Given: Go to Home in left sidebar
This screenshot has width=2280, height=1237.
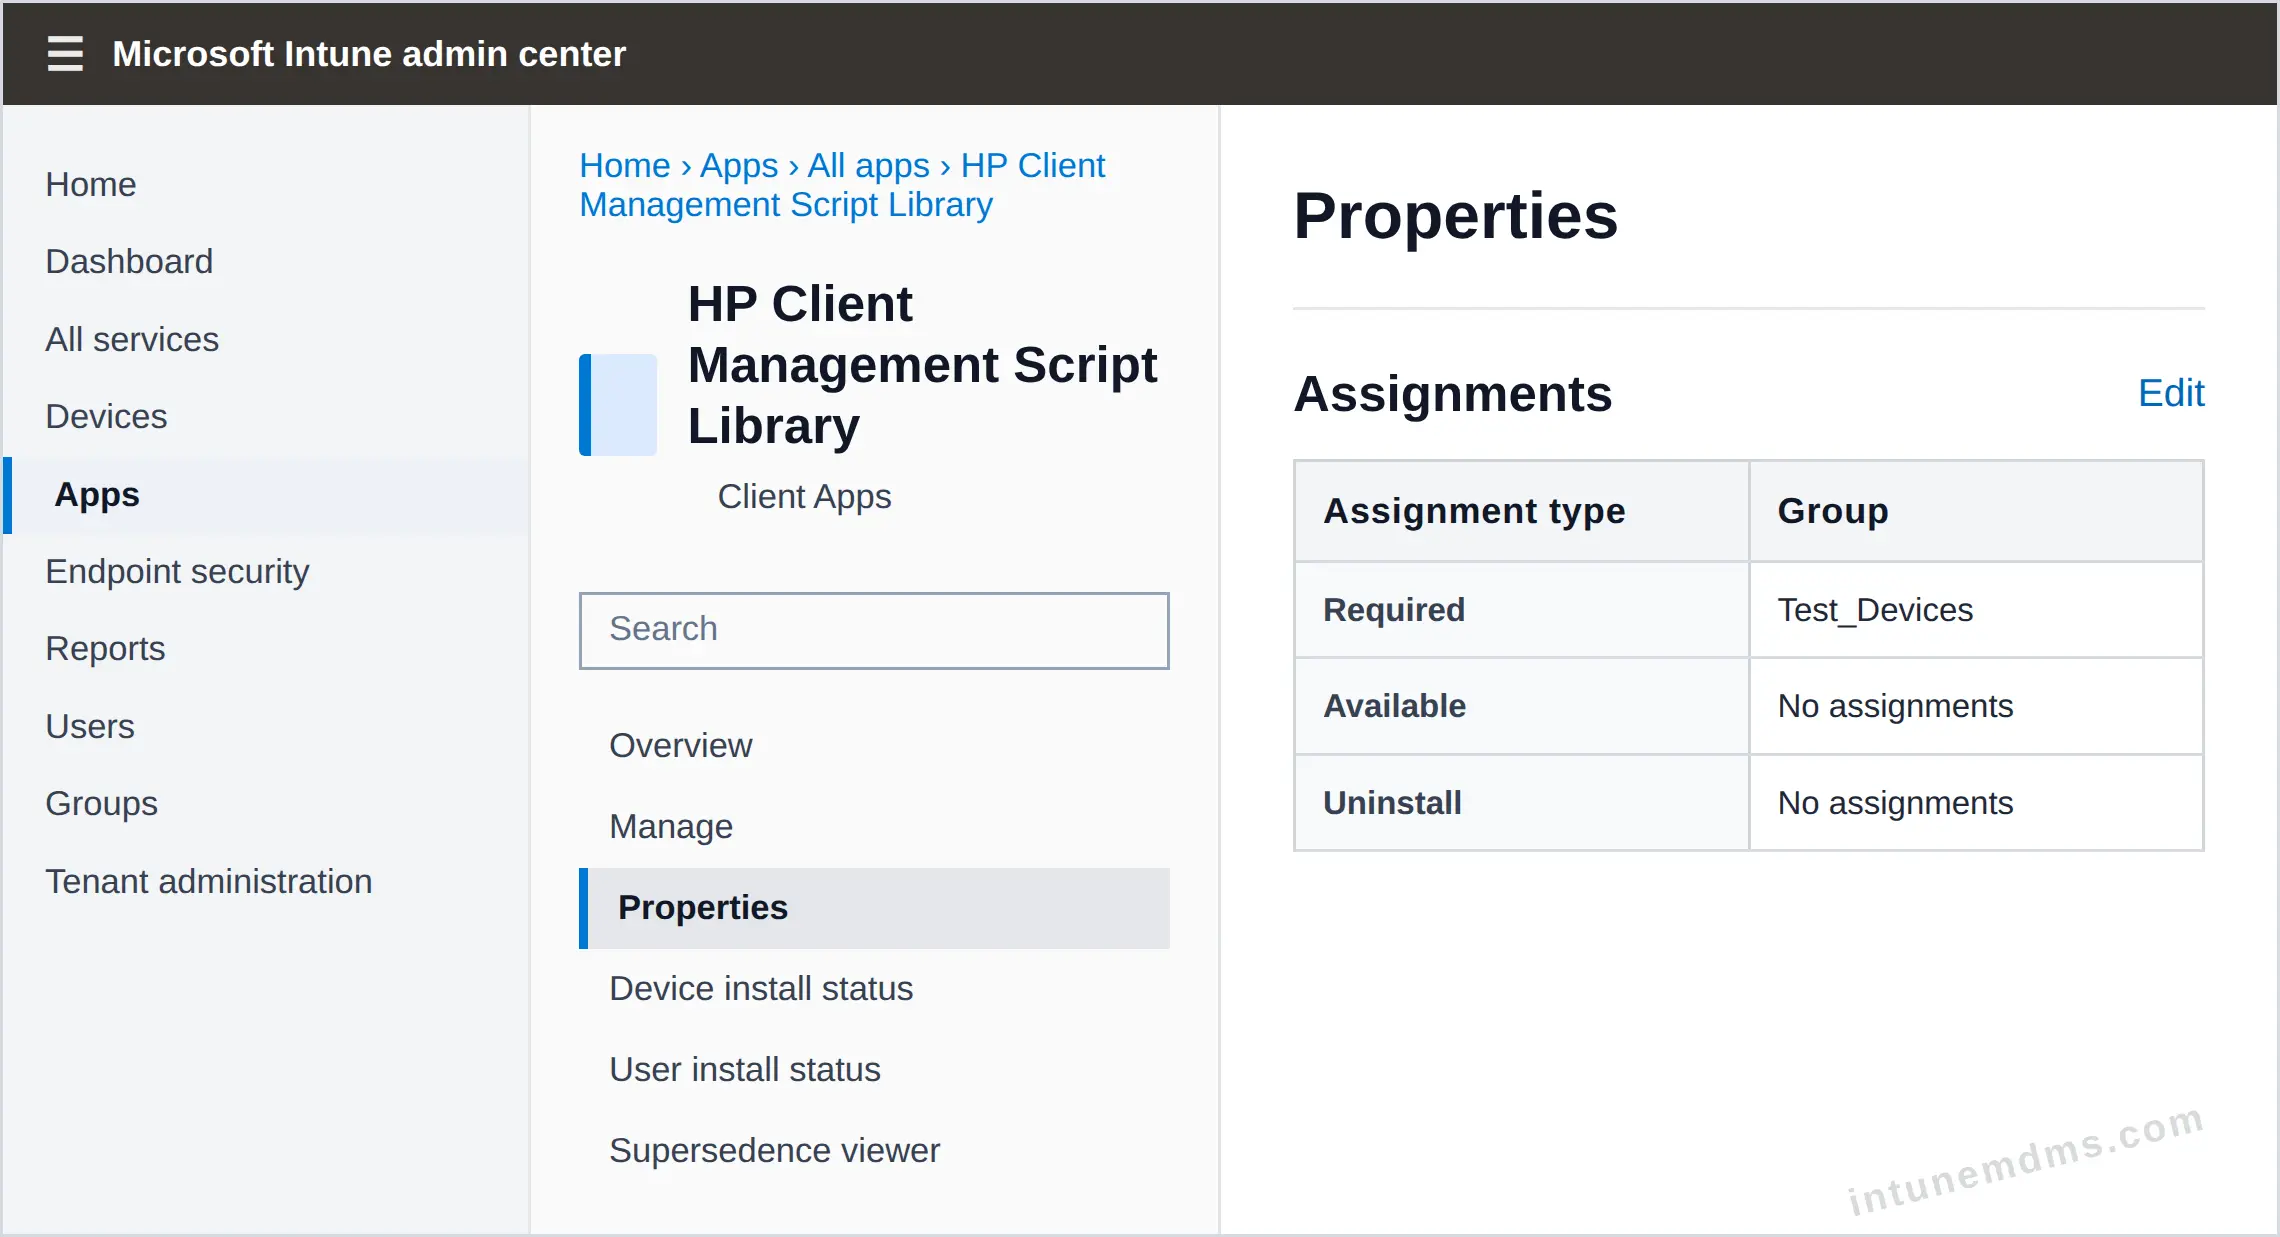Looking at the screenshot, I should click(x=91, y=184).
